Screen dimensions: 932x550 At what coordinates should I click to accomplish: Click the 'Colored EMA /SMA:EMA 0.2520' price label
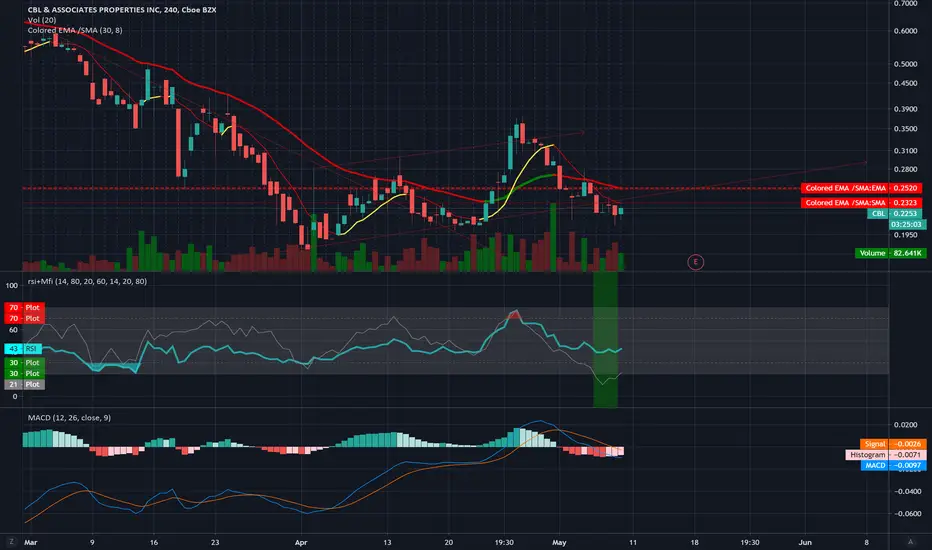(x=861, y=188)
